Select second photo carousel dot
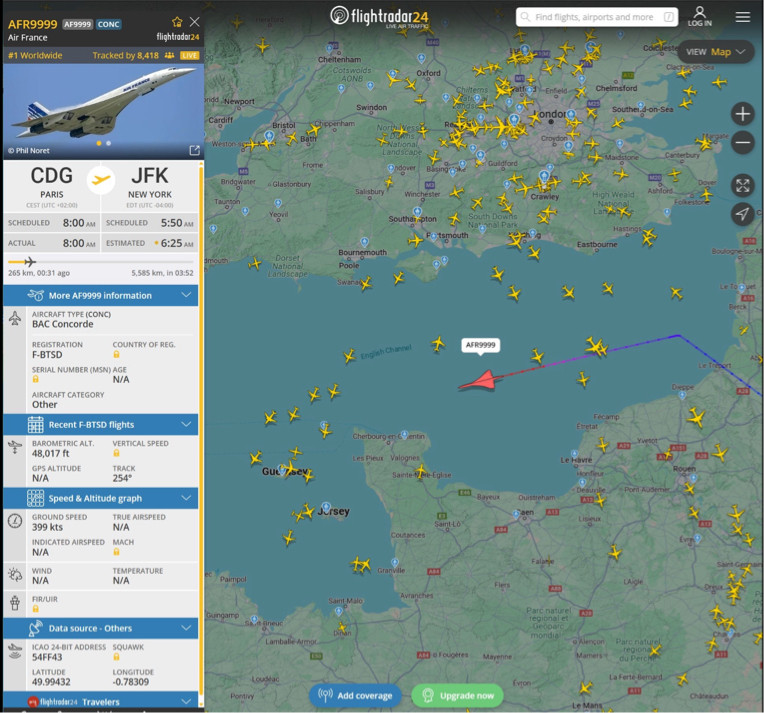764x713 pixels. (108, 143)
